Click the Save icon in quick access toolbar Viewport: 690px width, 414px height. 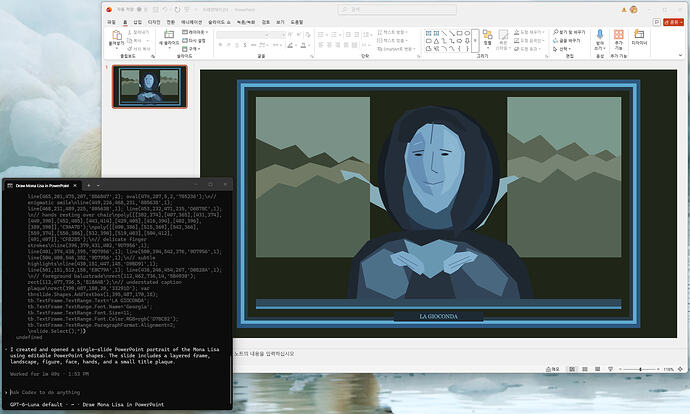click(155, 9)
